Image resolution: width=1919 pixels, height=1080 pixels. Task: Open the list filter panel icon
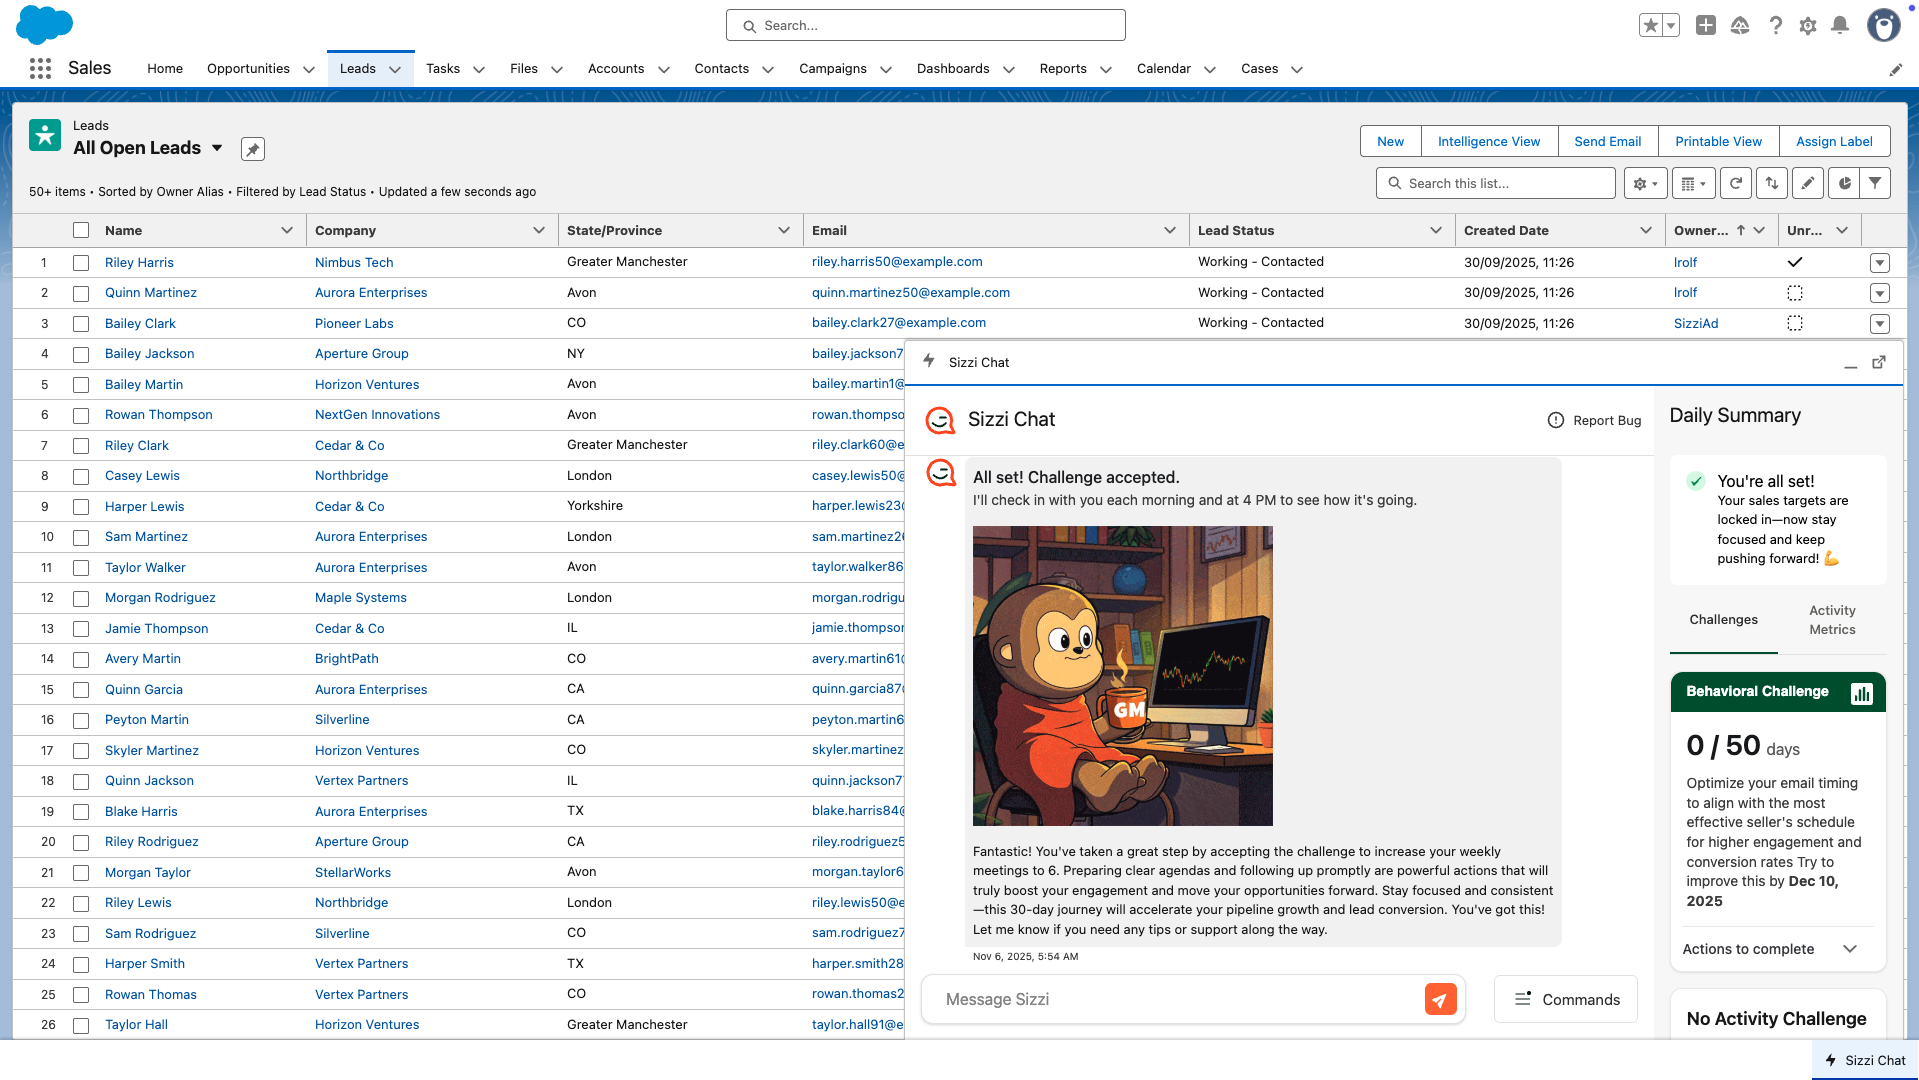click(1875, 183)
